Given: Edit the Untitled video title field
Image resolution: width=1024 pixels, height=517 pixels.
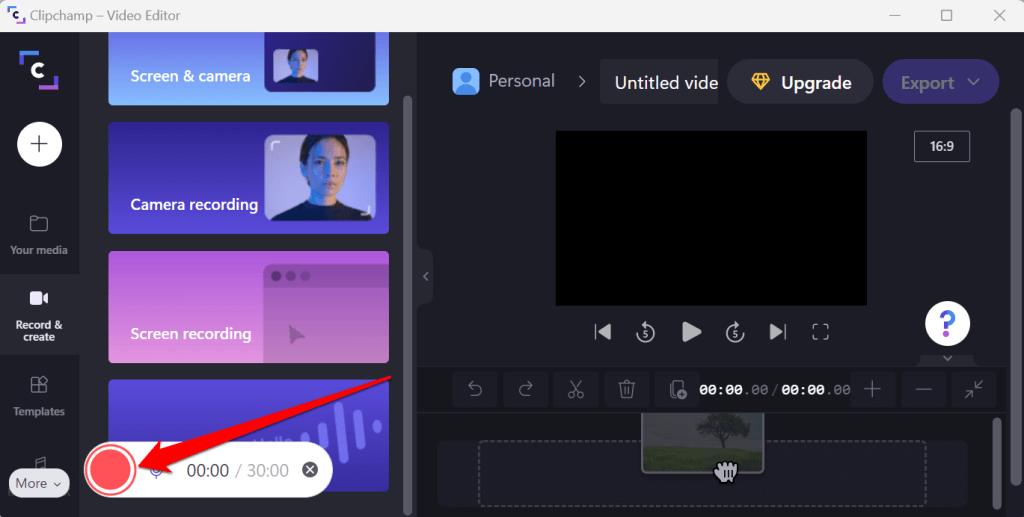Looking at the screenshot, I should (659, 82).
